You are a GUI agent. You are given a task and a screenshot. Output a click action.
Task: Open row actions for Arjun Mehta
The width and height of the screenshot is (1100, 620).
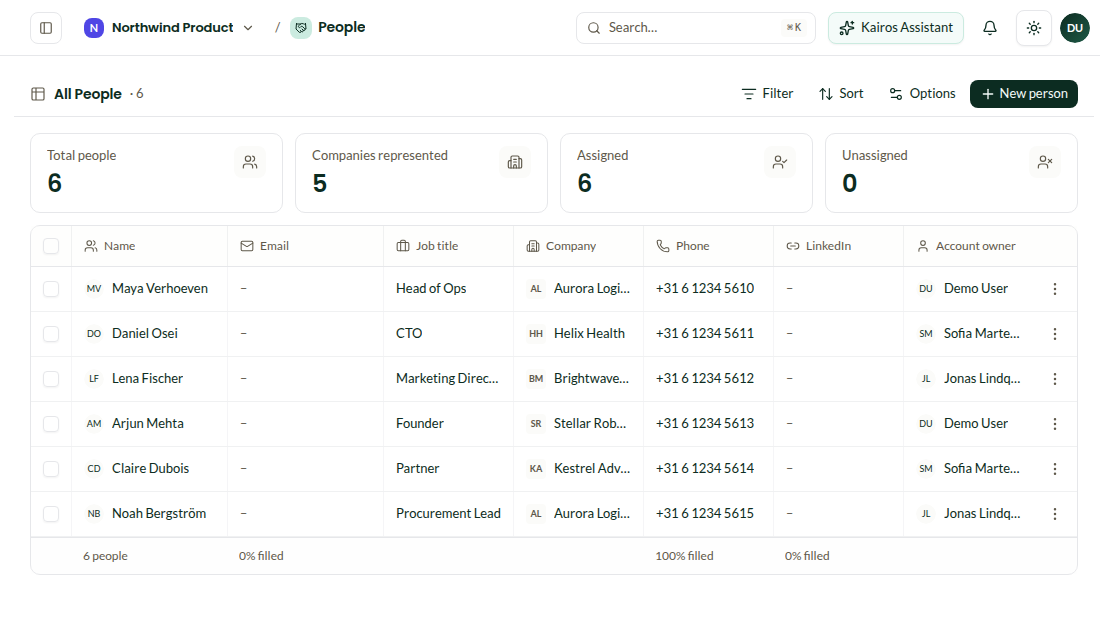[1054, 424]
